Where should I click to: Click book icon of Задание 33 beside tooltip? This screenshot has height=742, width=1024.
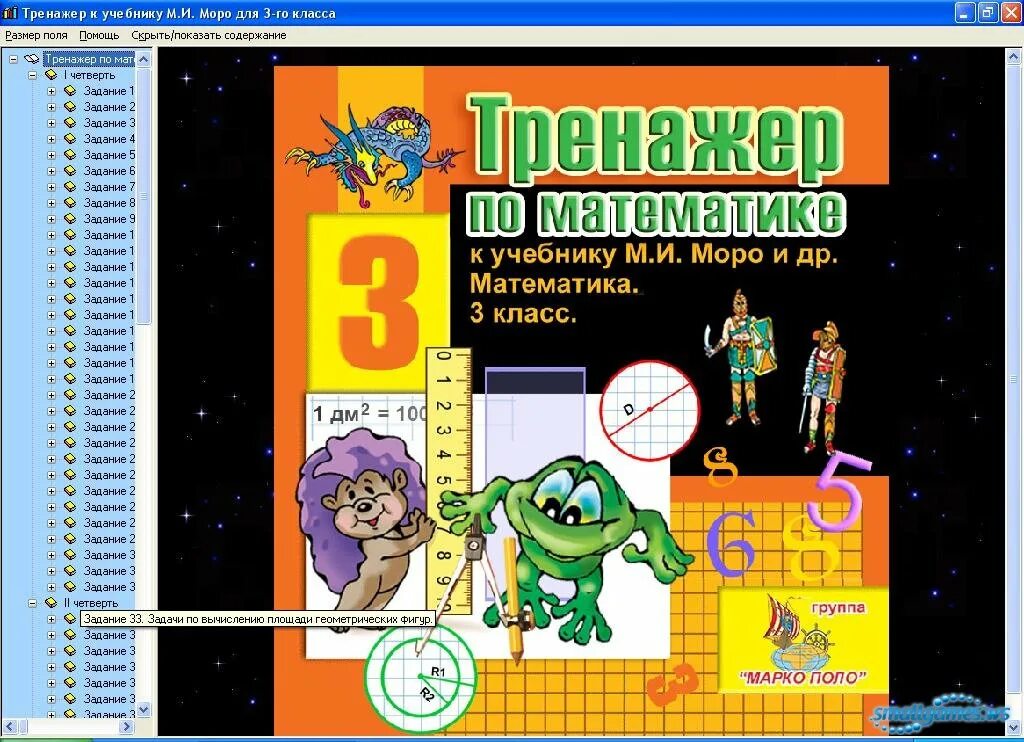point(70,619)
